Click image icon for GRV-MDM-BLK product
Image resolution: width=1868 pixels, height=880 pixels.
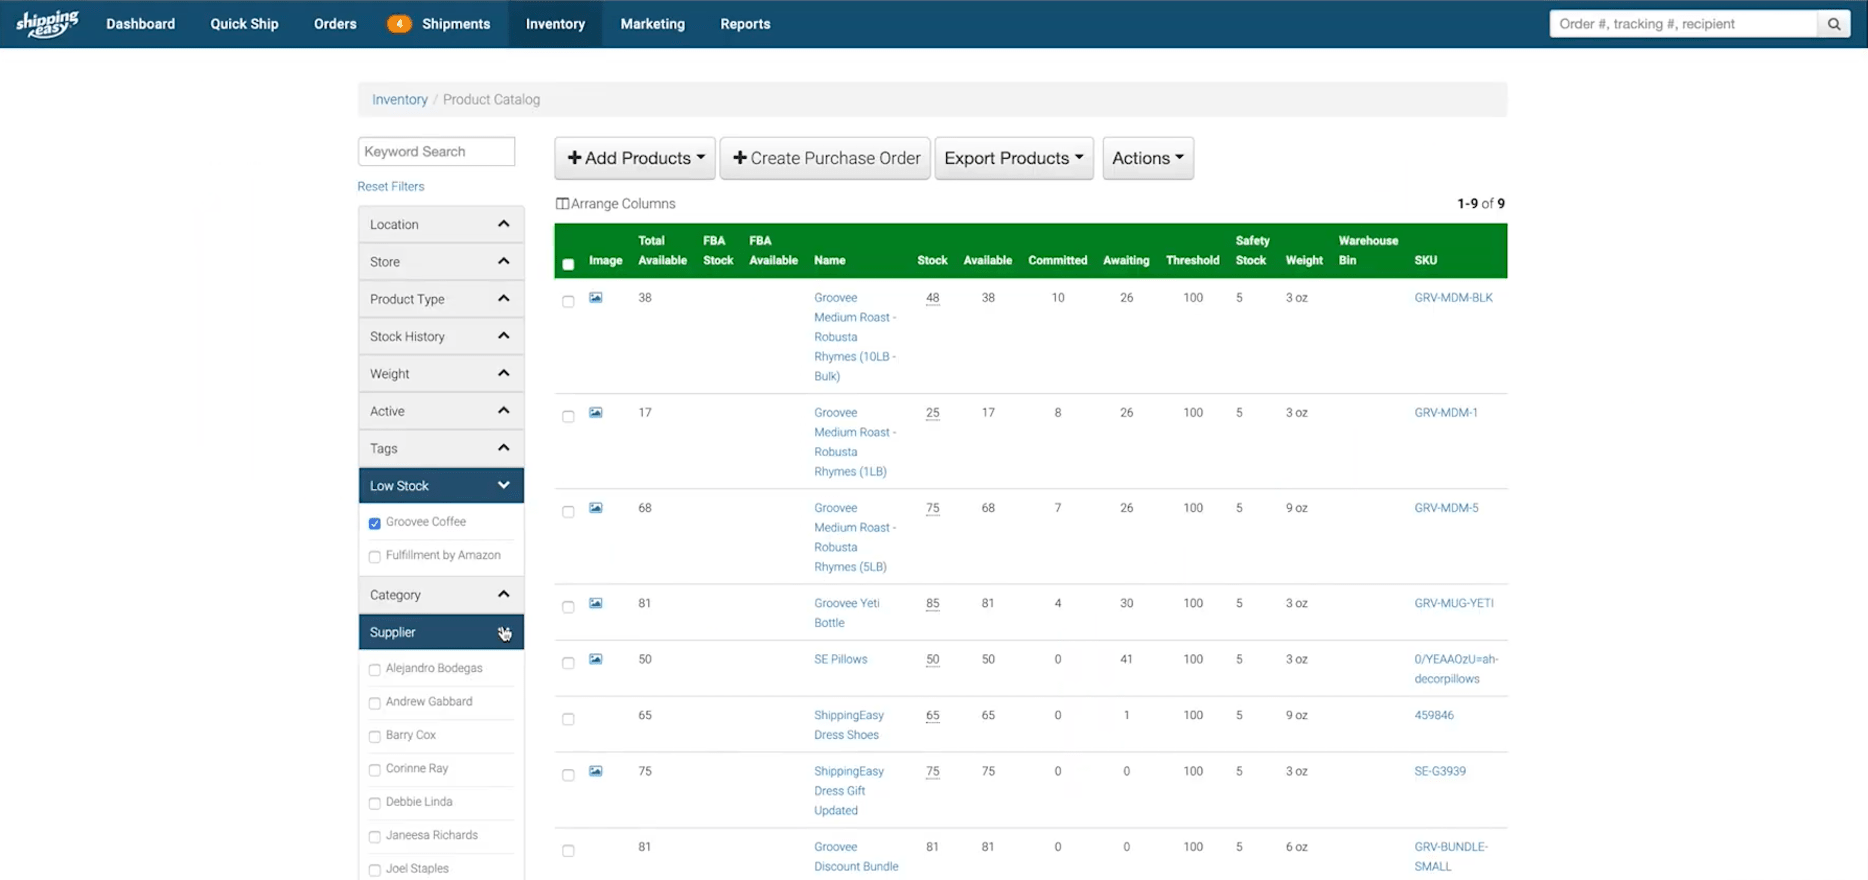pos(596,298)
